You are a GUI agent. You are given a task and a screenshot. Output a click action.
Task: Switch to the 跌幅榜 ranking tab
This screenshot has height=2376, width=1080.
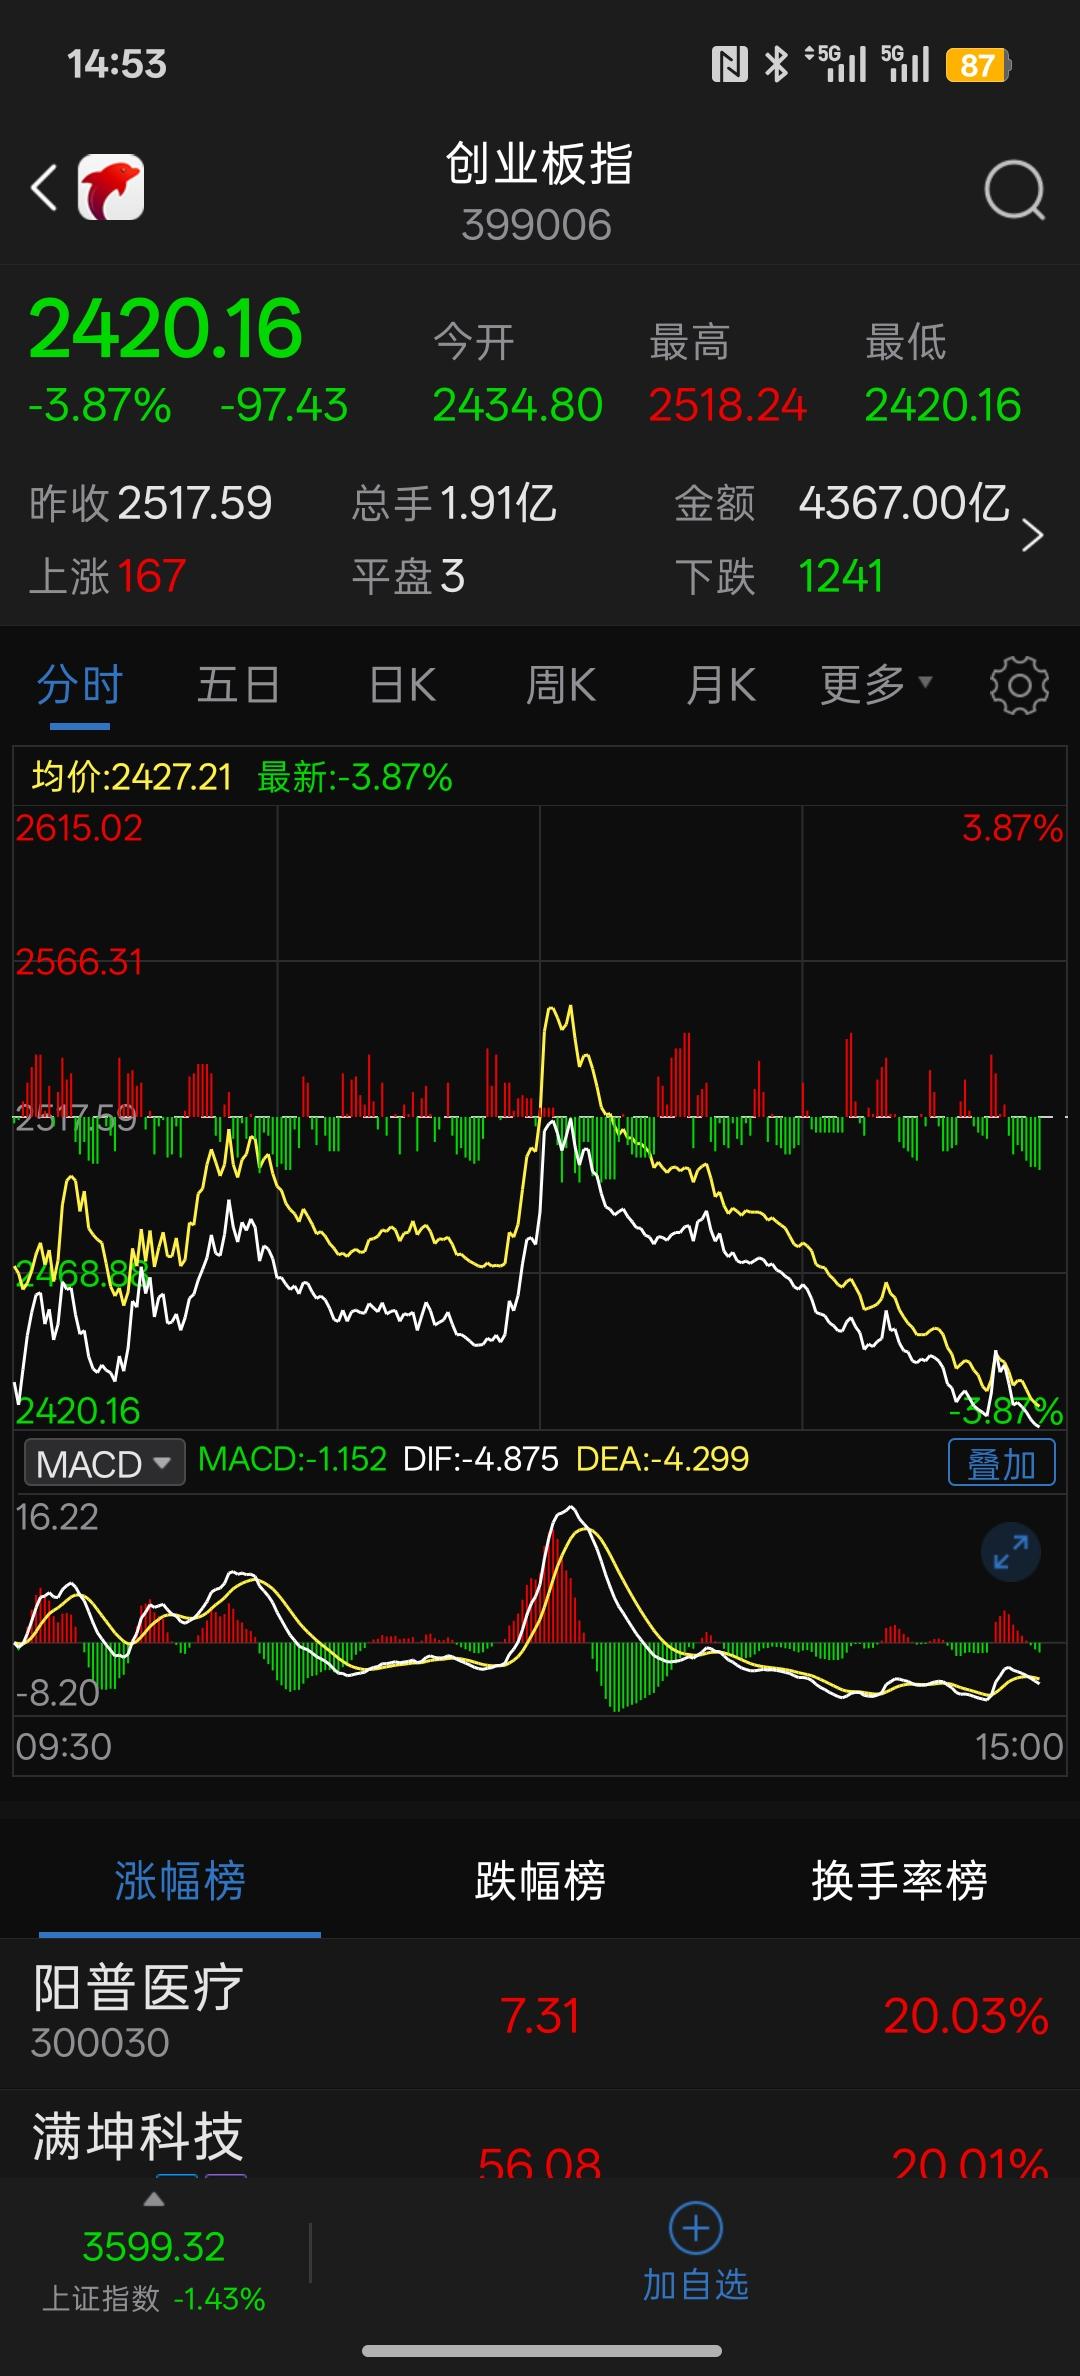(x=540, y=1880)
